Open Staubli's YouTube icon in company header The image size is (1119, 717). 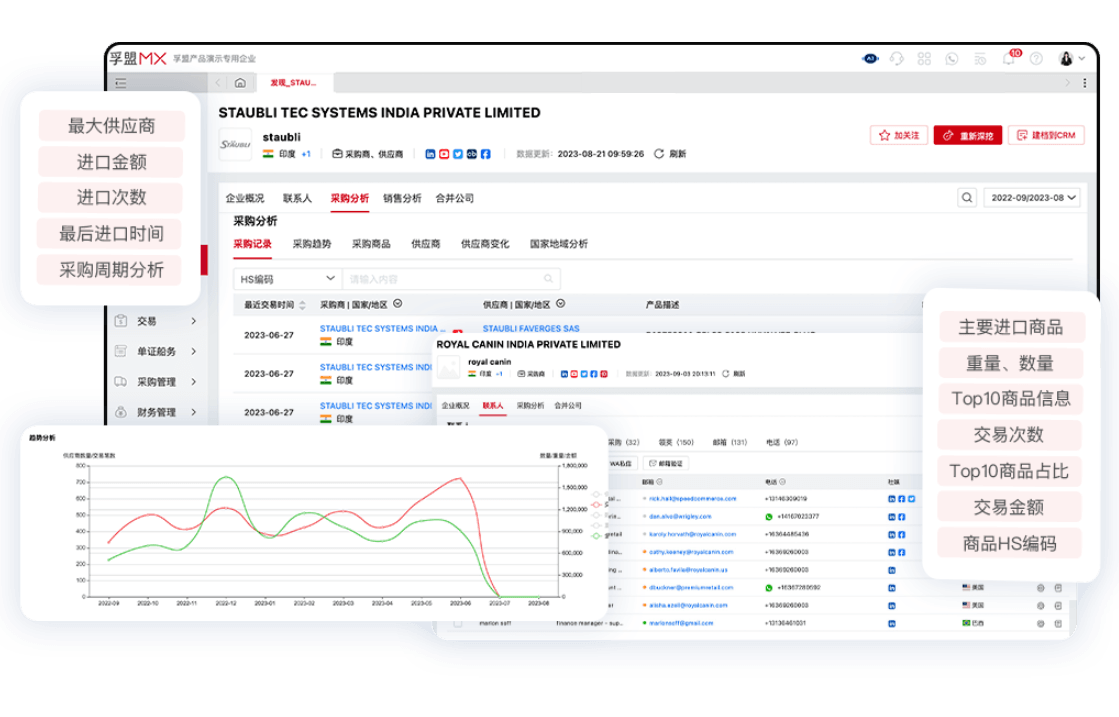[444, 154]
